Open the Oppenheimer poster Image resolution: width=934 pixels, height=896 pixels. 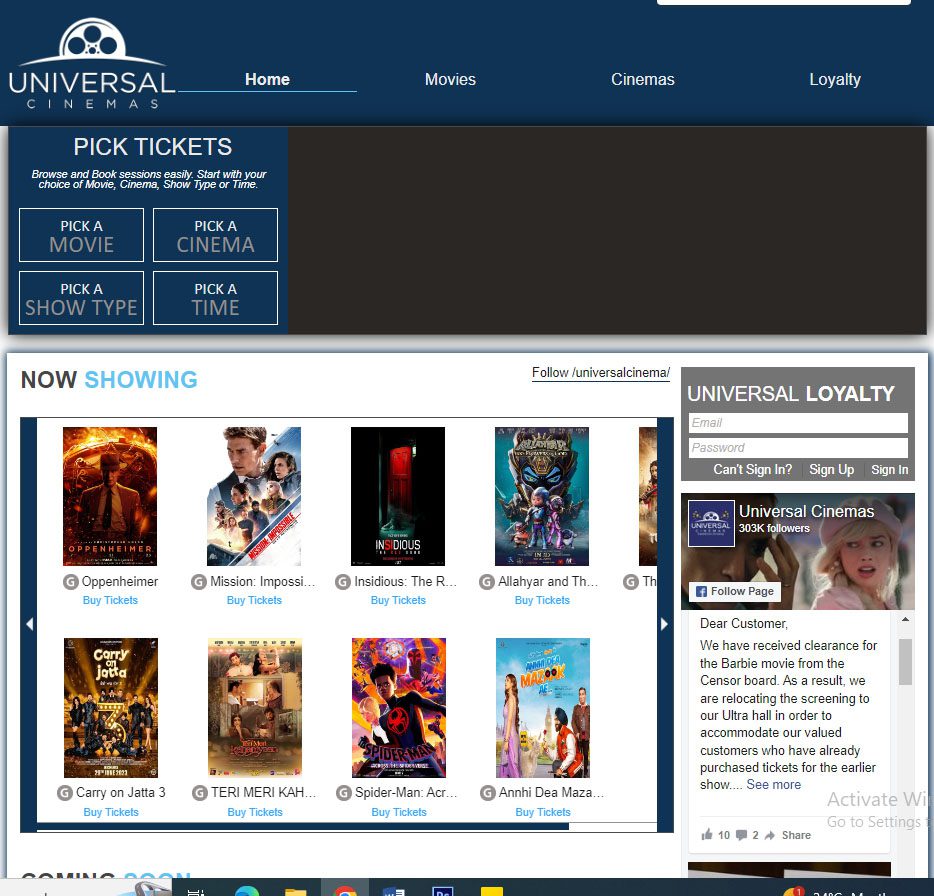(x=110, y=496)
